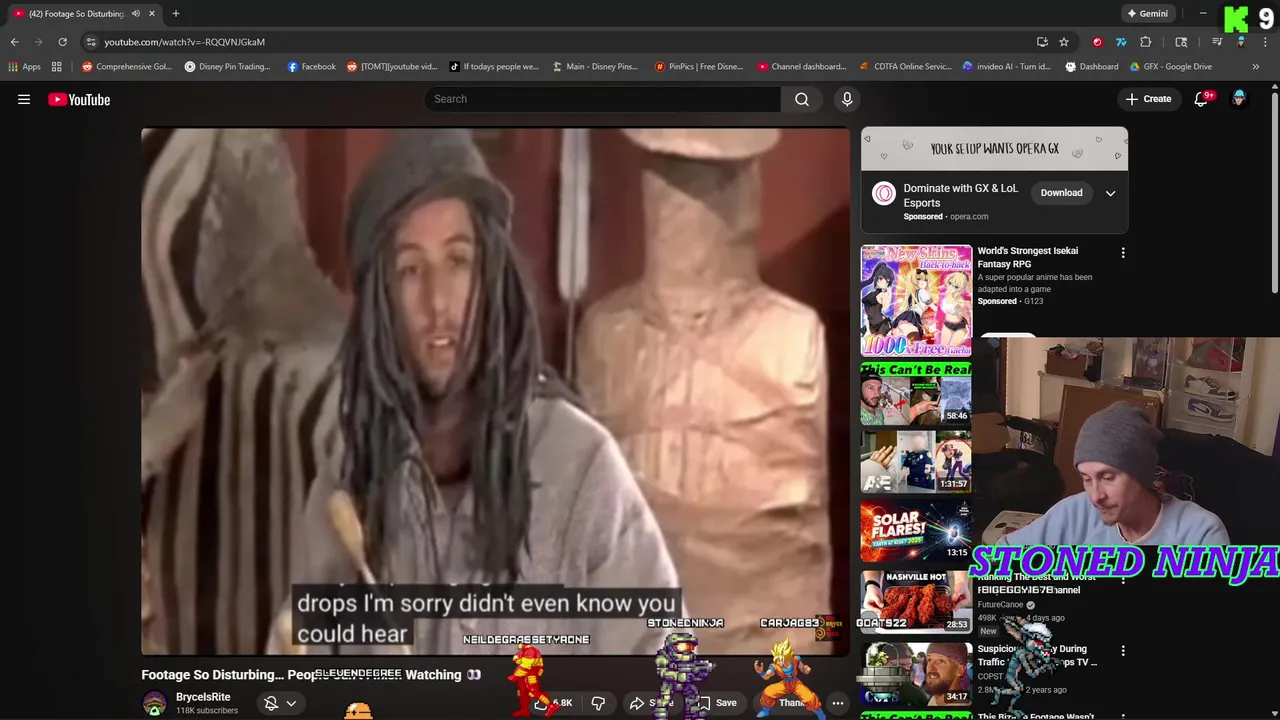The width and height of the screenshot is (1280, 720).
Task: Click the Gemini button in title bar
Action: [x=1147, y=14]
